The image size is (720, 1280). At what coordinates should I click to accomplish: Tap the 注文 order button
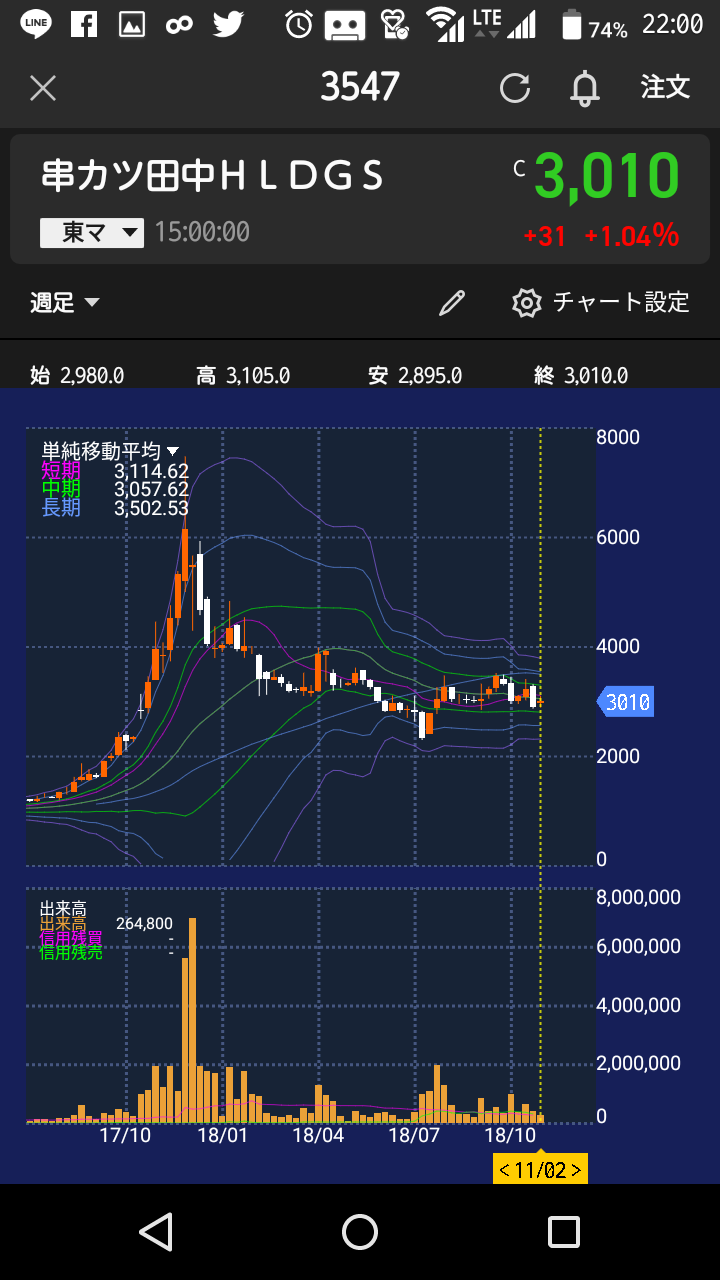click(665, 88)
